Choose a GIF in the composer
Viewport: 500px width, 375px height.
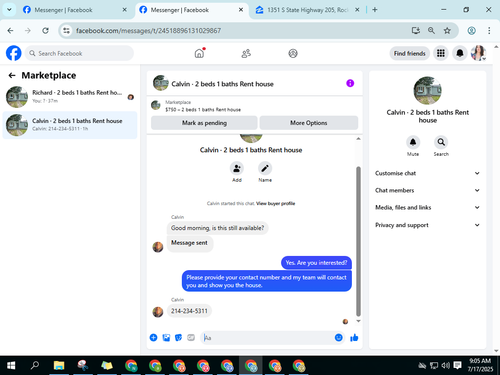point(191,338)
